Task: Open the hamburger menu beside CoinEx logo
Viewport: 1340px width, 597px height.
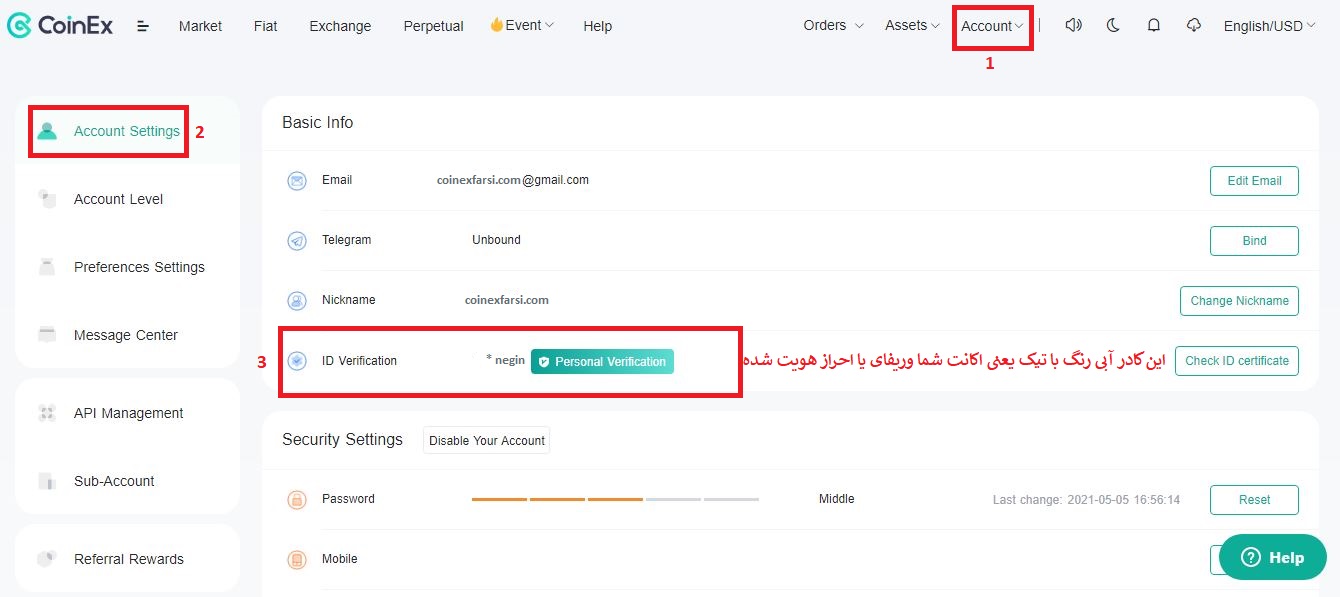Action: coord(143,26)
